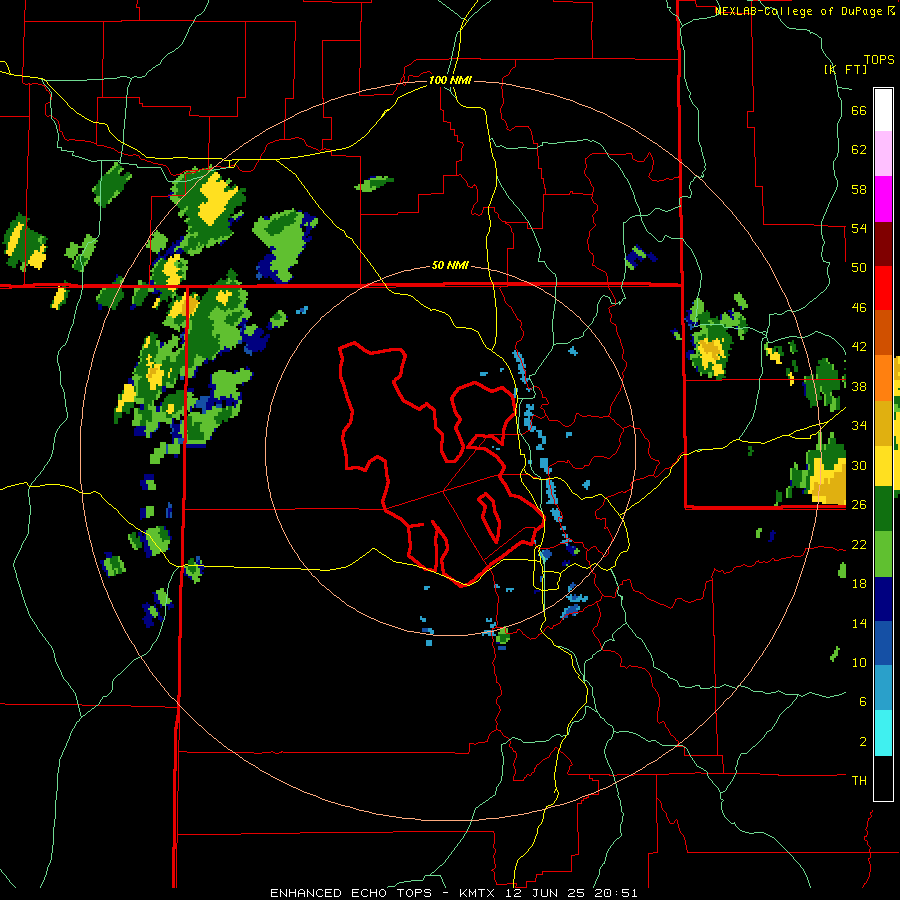Select the "34" legend value

click(859, 425)
